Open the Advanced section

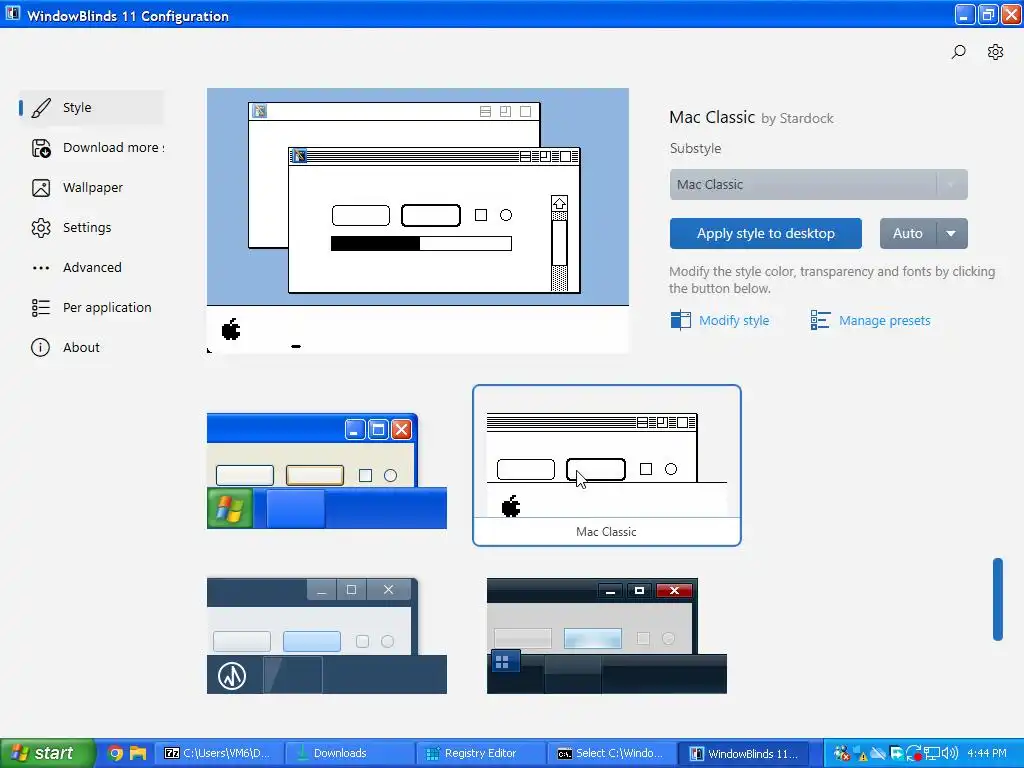91,268
